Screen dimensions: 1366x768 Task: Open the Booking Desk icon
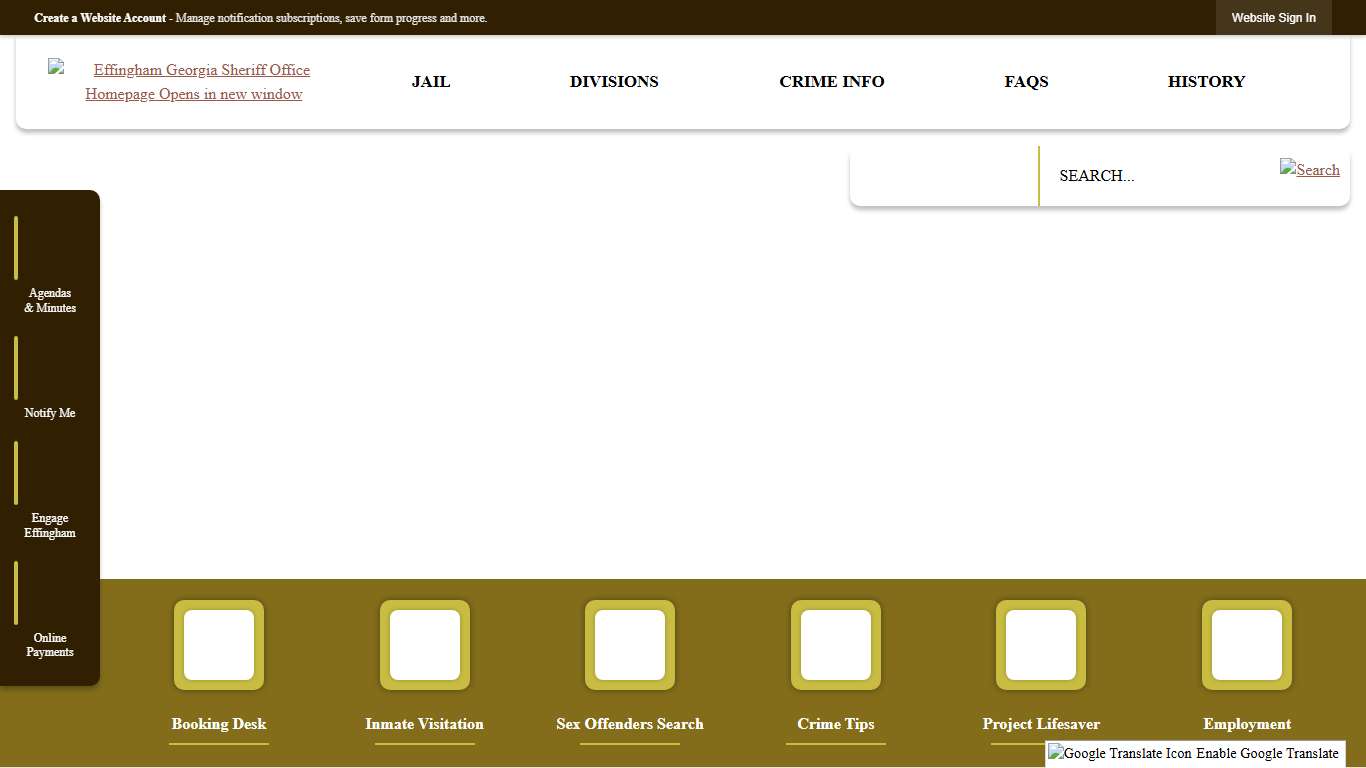click(x=218, y=645)
